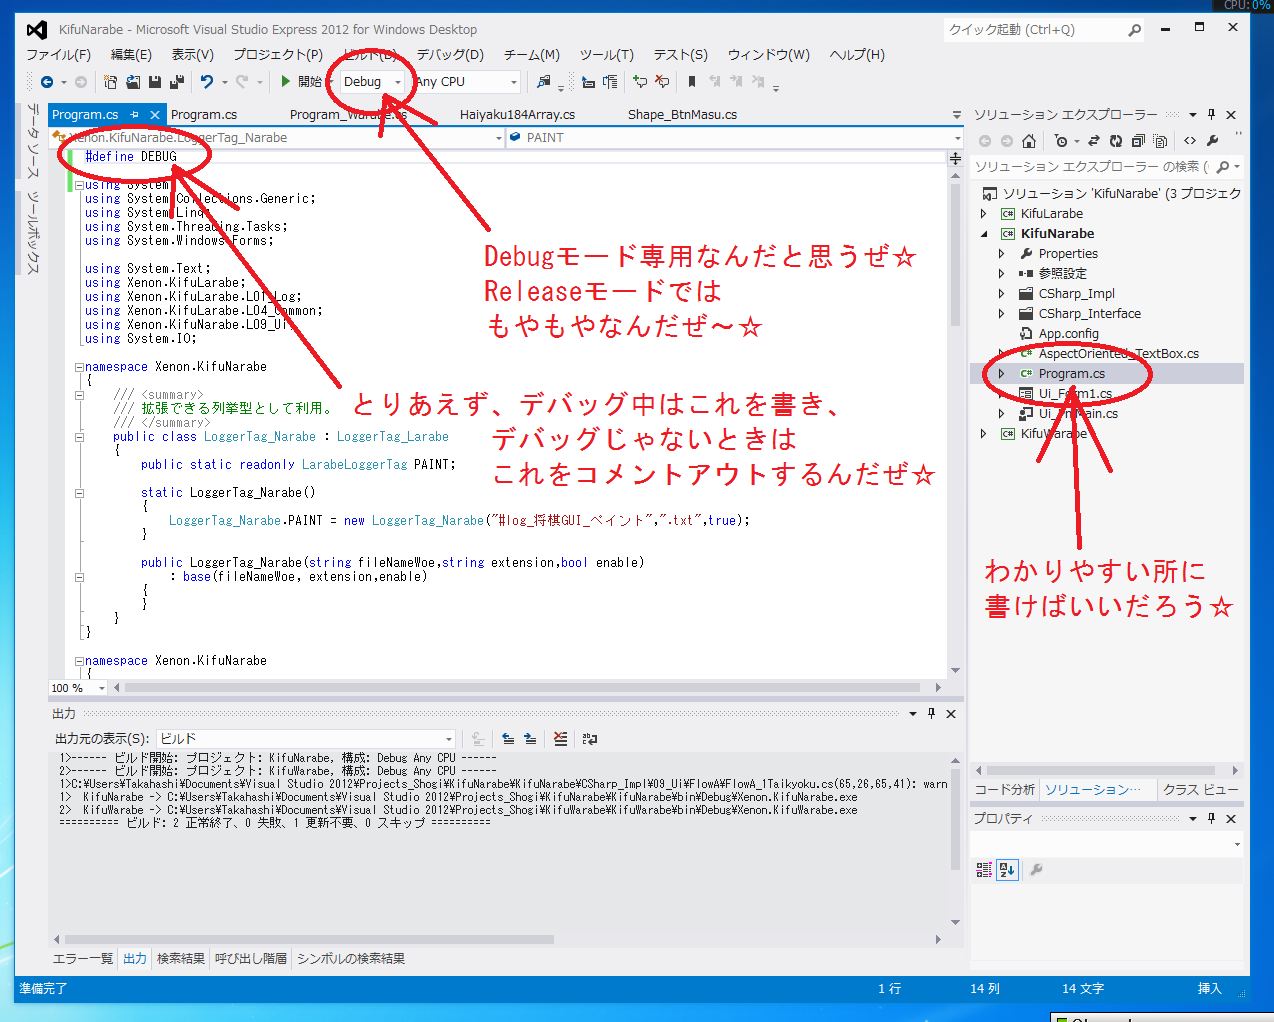Viewport: 1274px width, 1022px height.
Task: Open the ツール(T) menu
Action: [x=607, y=55]
